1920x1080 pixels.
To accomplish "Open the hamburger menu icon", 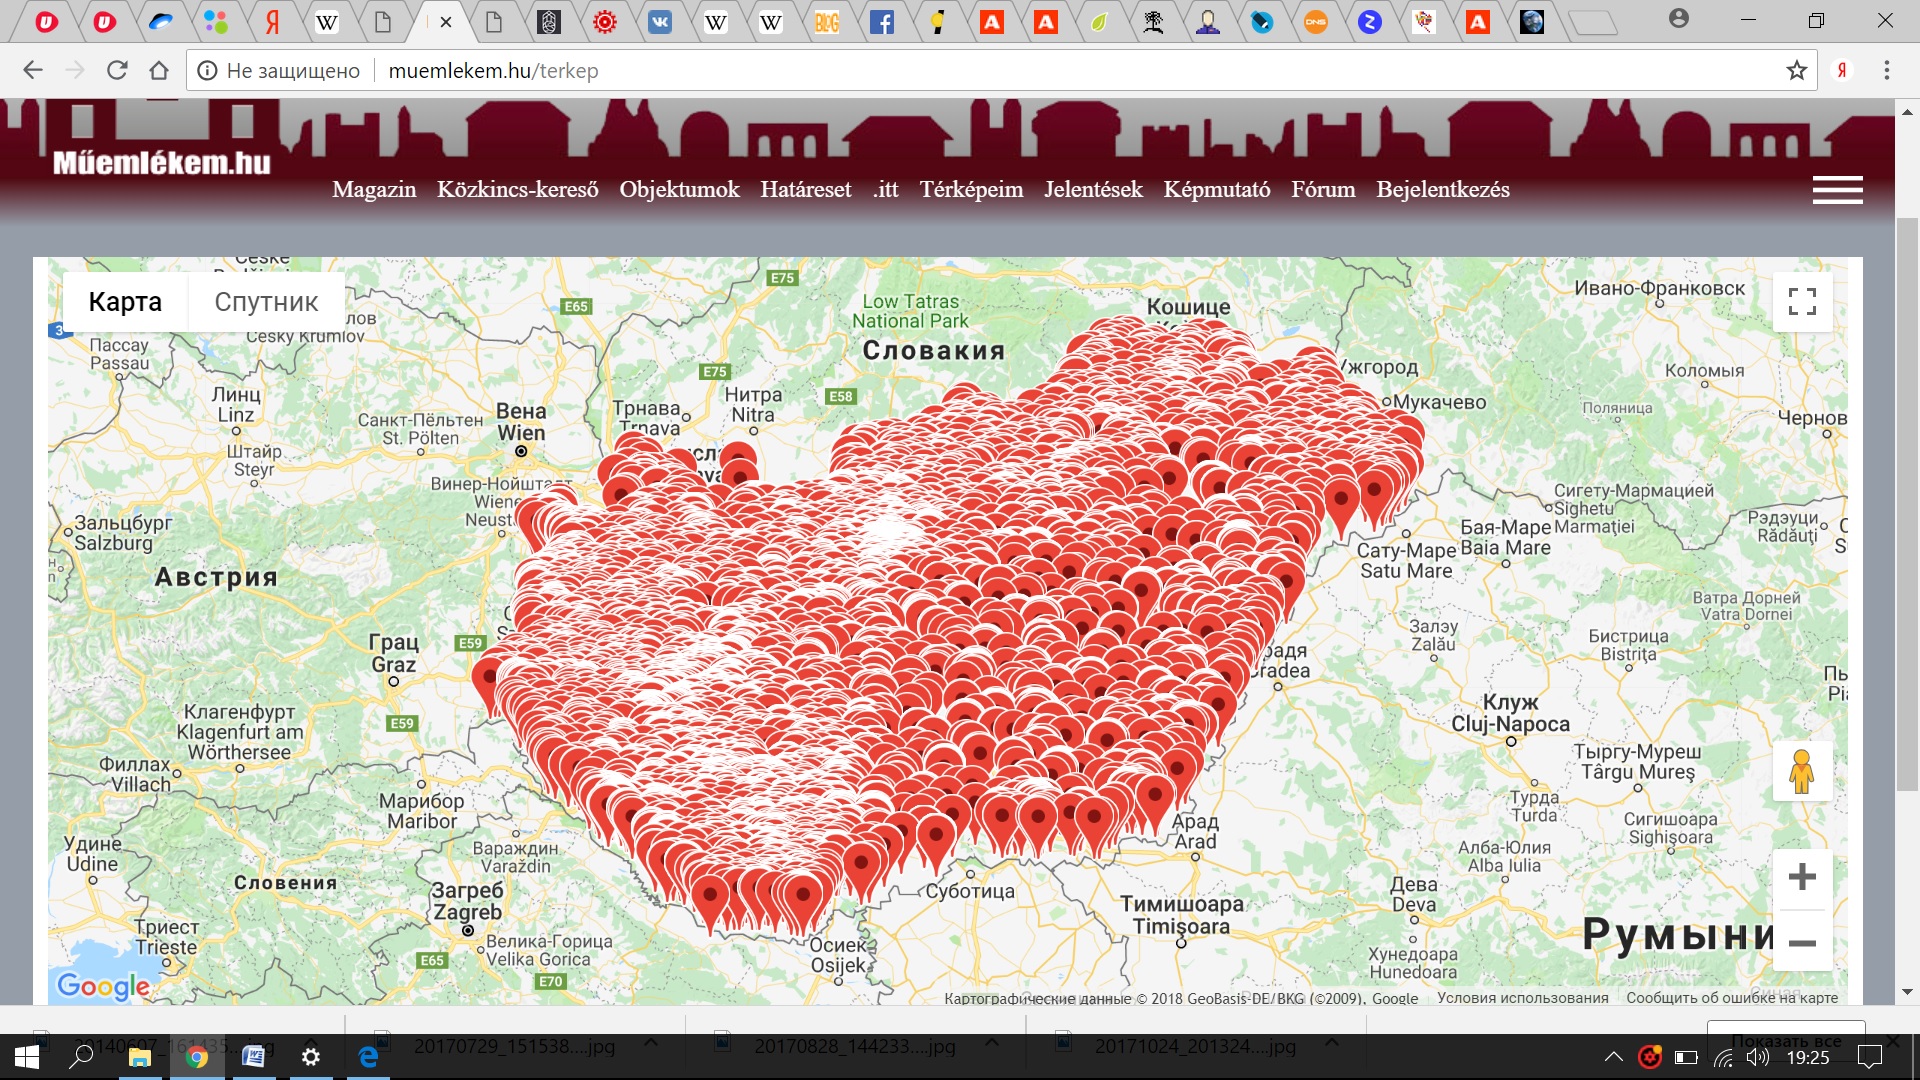I will pyautogui.click(x=1837, y=190).
